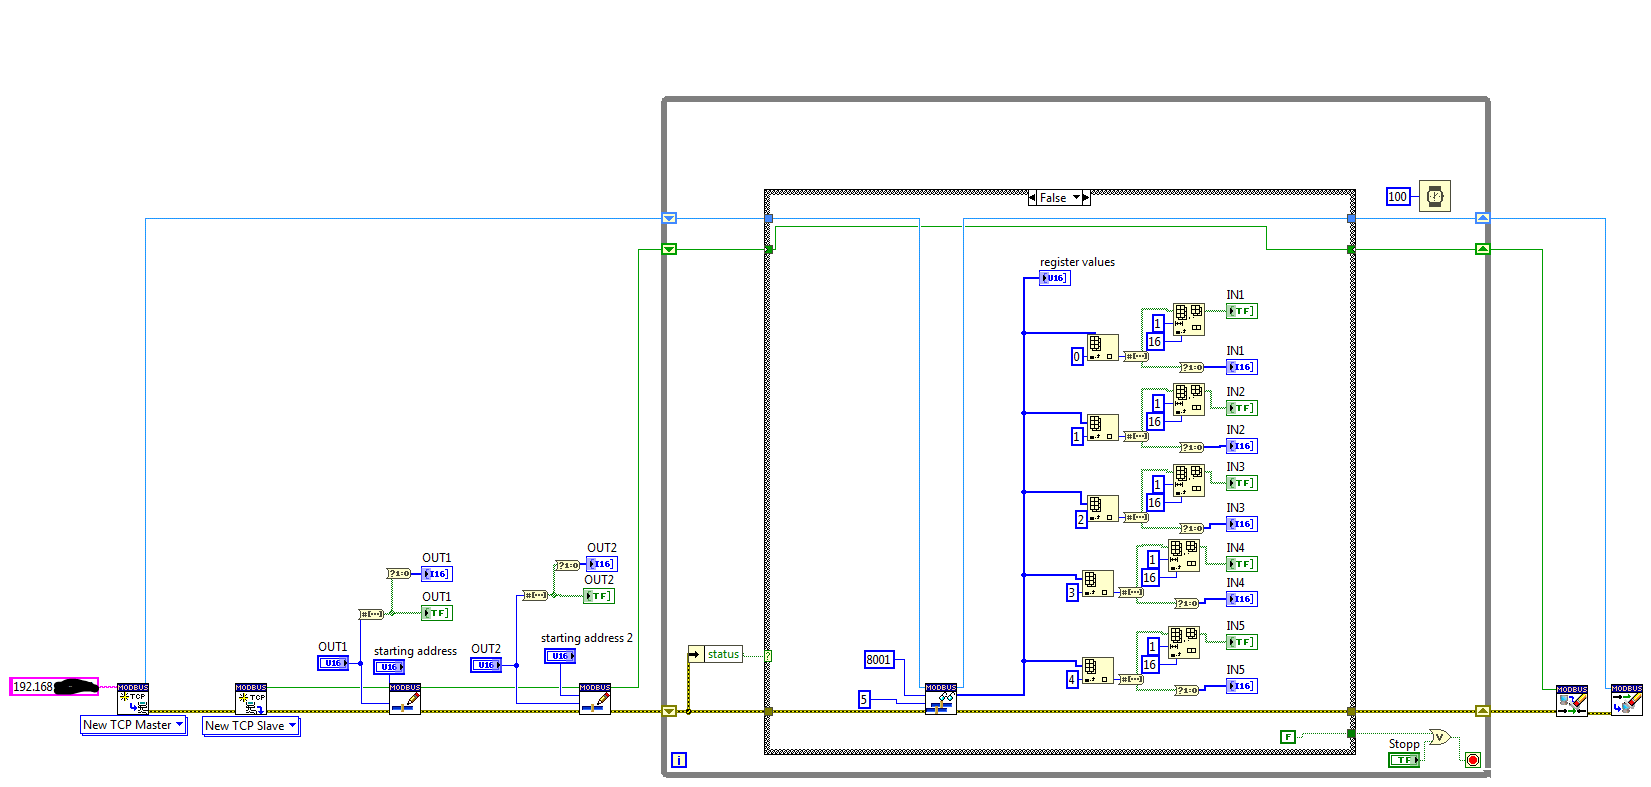Click the OUT2 I16 indicator terminal
The image size is (1651, 787).
point(602,564)
